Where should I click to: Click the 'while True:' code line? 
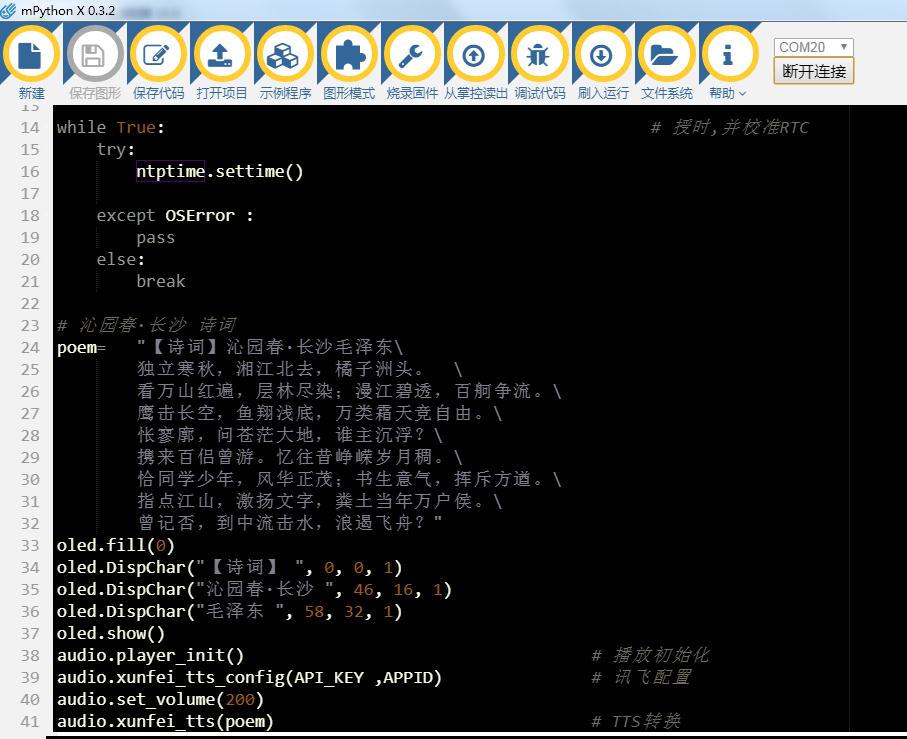[x=110, y=127]
